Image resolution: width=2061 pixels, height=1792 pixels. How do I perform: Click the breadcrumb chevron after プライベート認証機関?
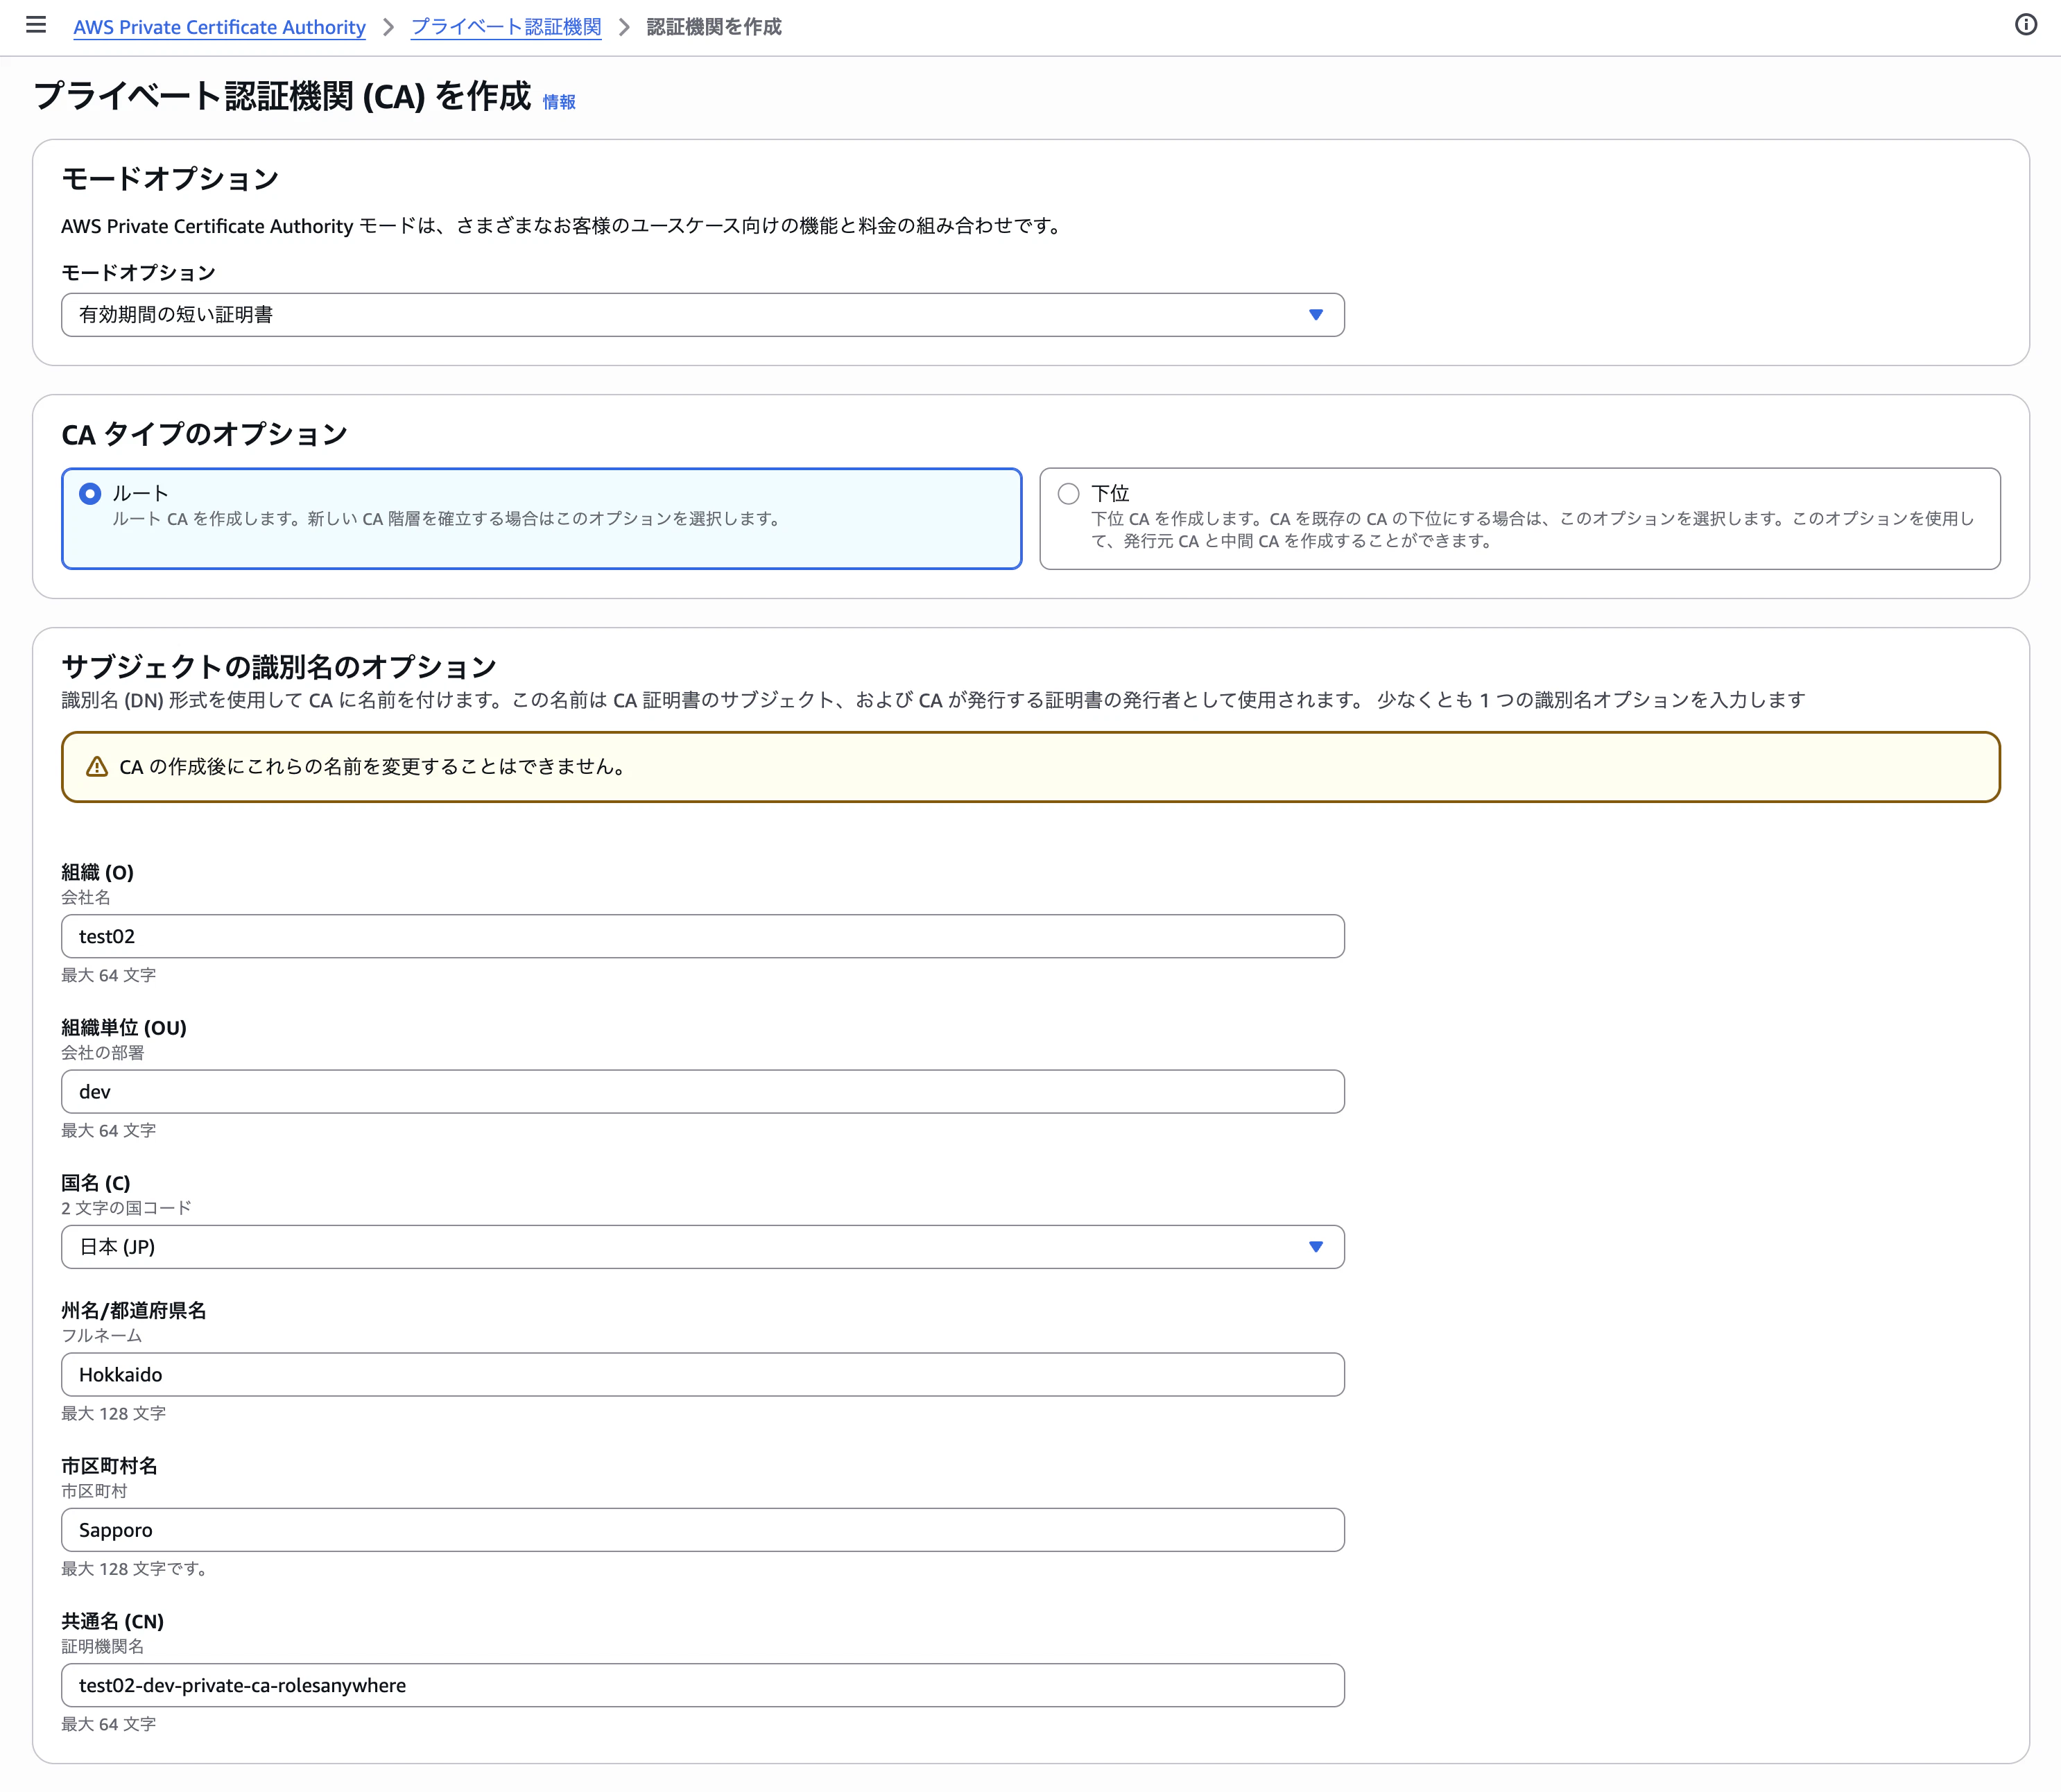tap(624, 27)
